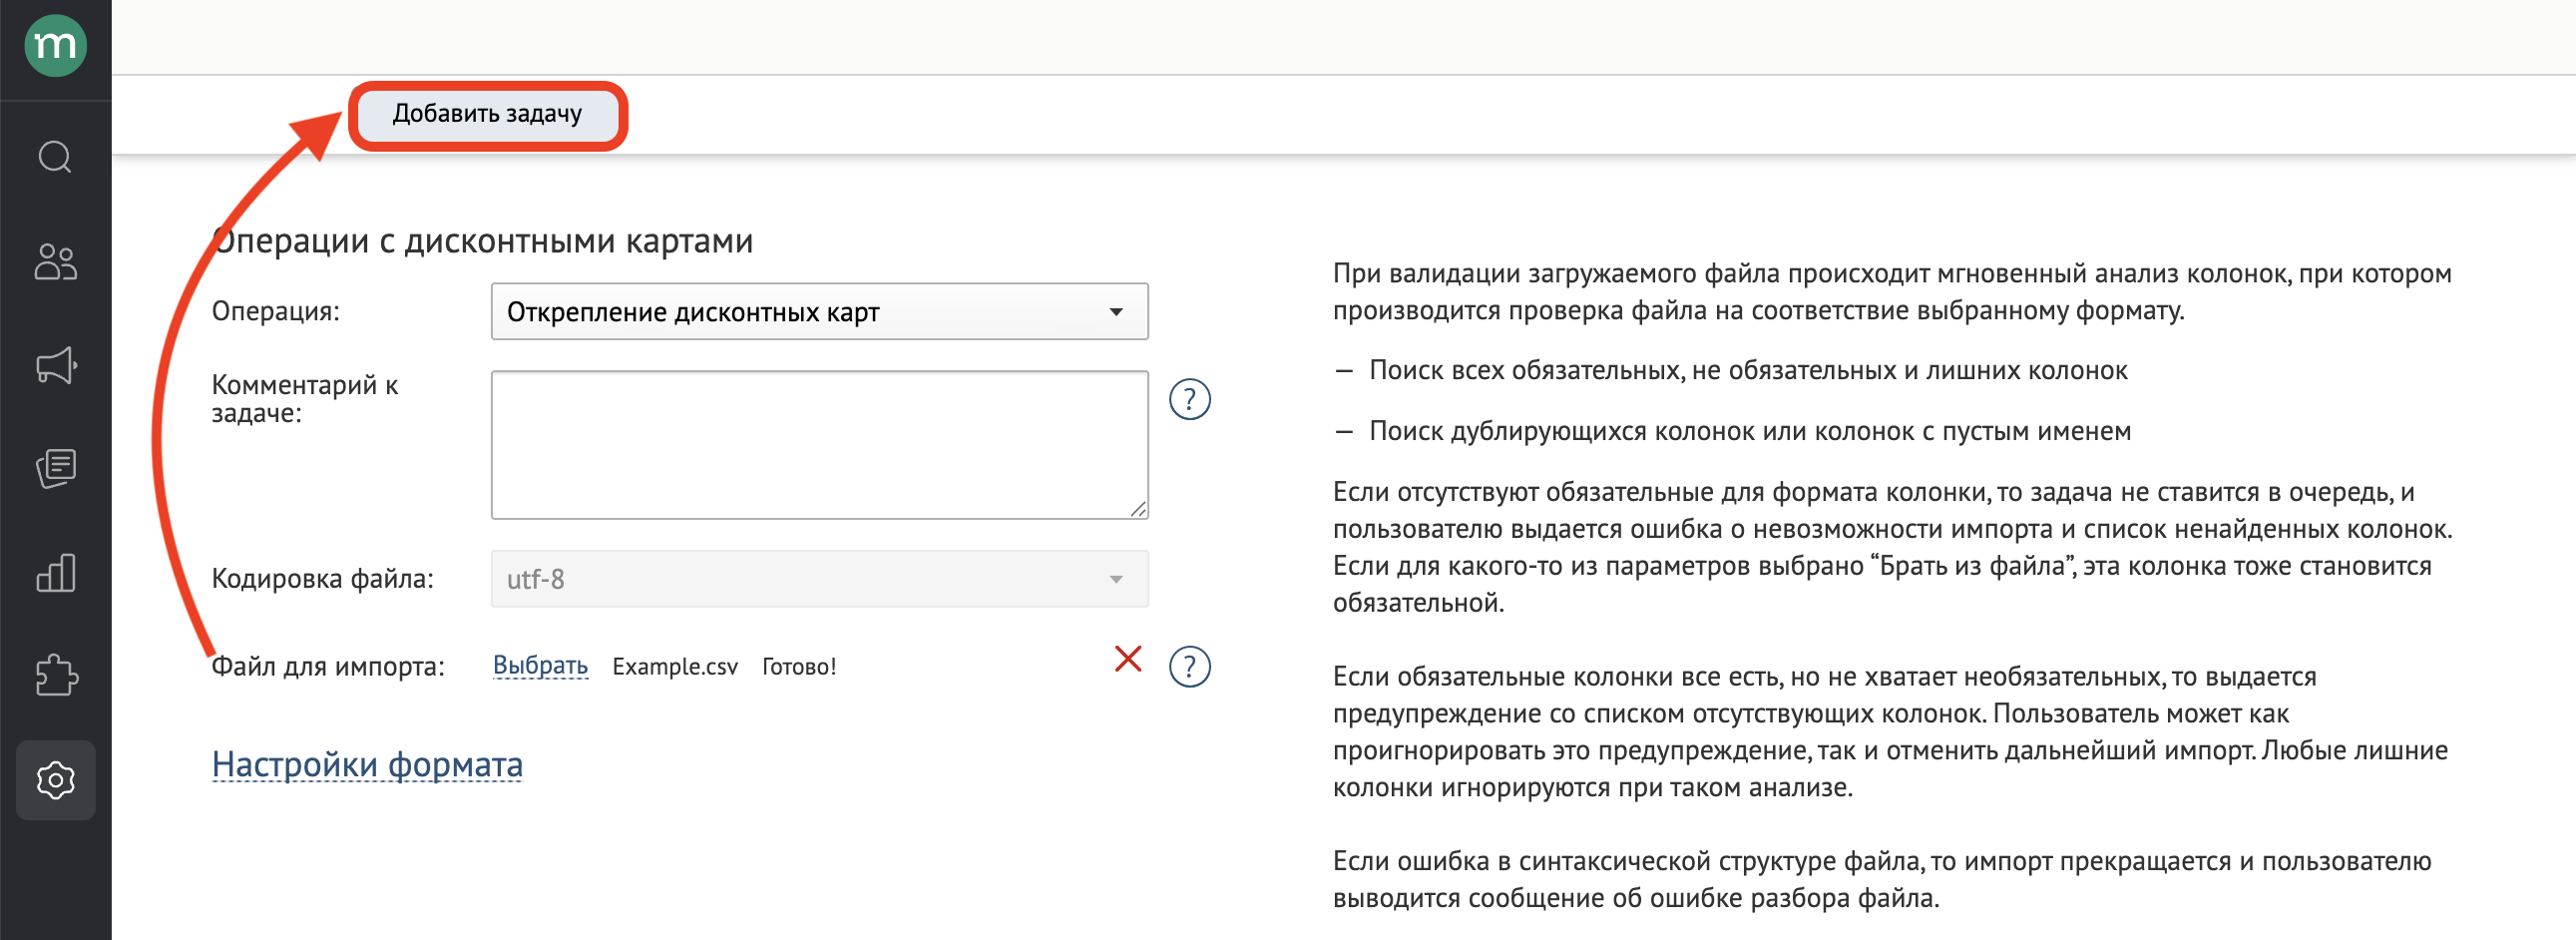Click the green 'm' logo

pos(55,45)
